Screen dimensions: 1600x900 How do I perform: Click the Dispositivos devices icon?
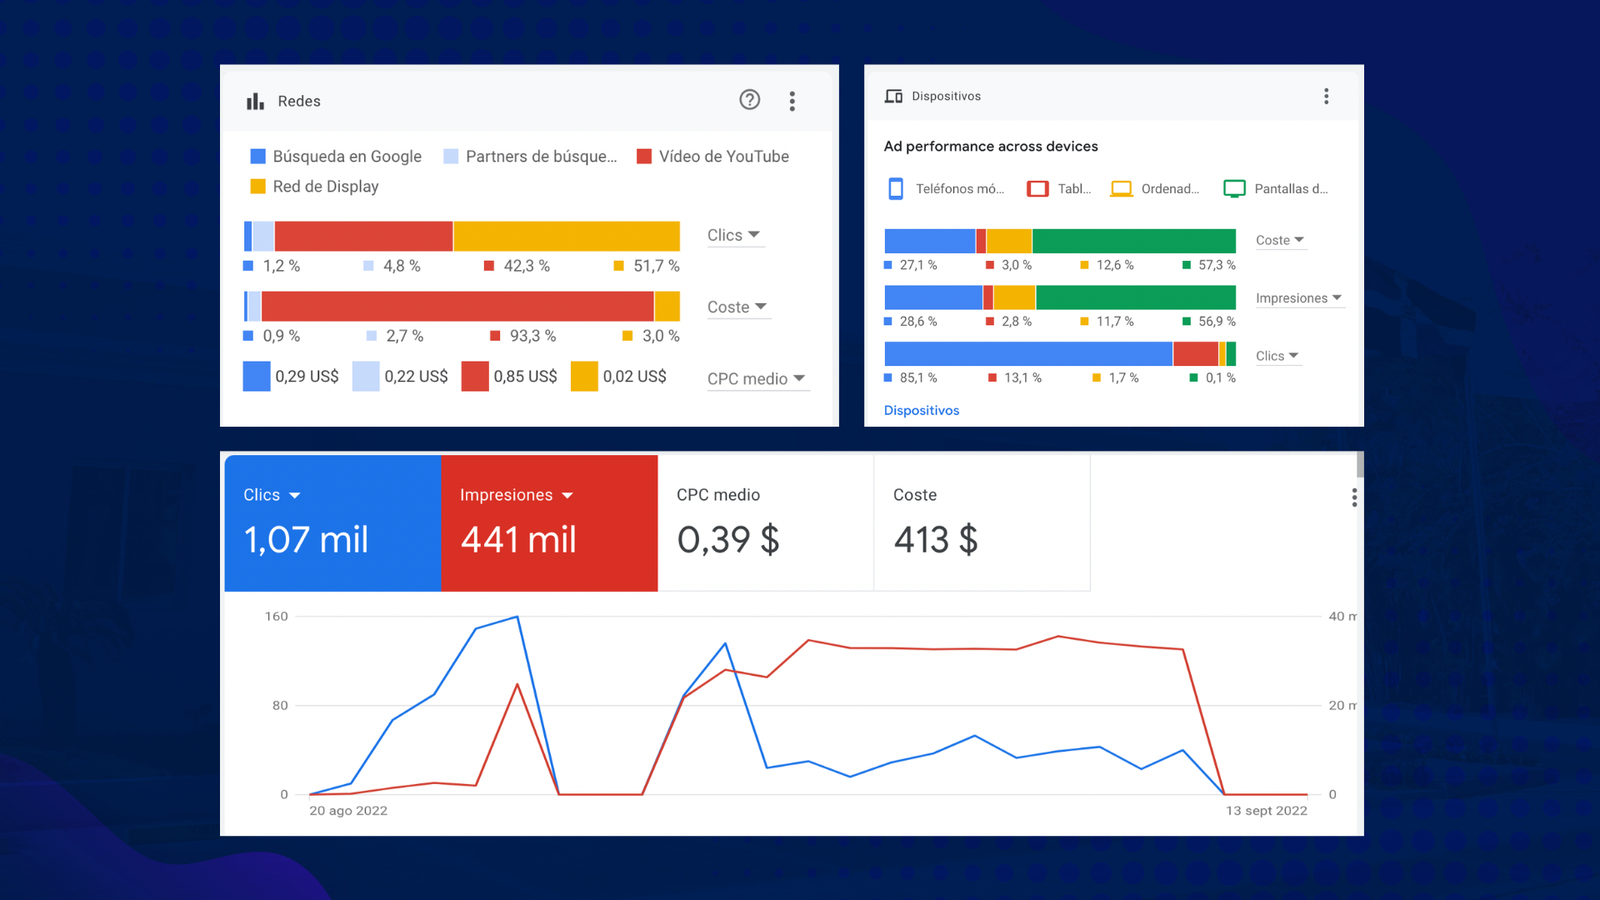(893, 96)
